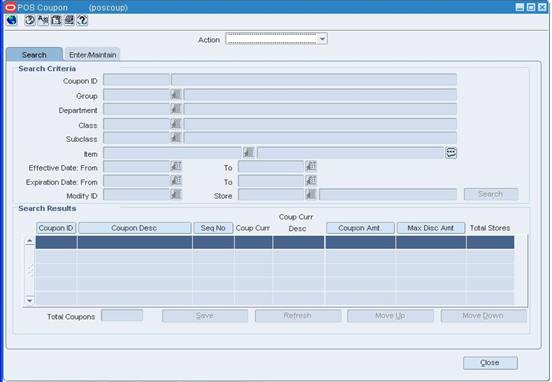This screenshot has height=382, width=552.
Task: Click the Move Up button
Action: (x=390, y=316)
